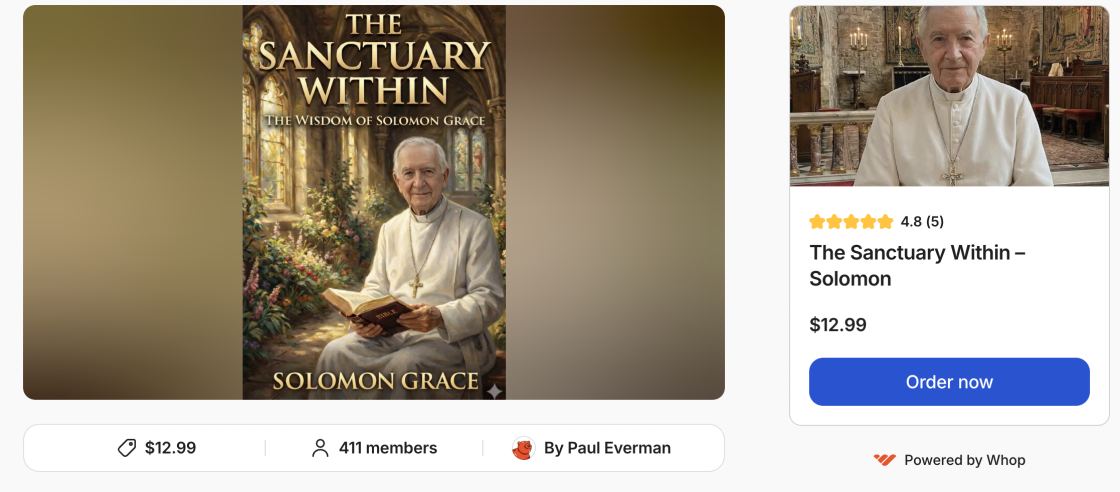Click the sparkle icon on the book cover
The image size is (1120, 492).
tap(494, 391)
